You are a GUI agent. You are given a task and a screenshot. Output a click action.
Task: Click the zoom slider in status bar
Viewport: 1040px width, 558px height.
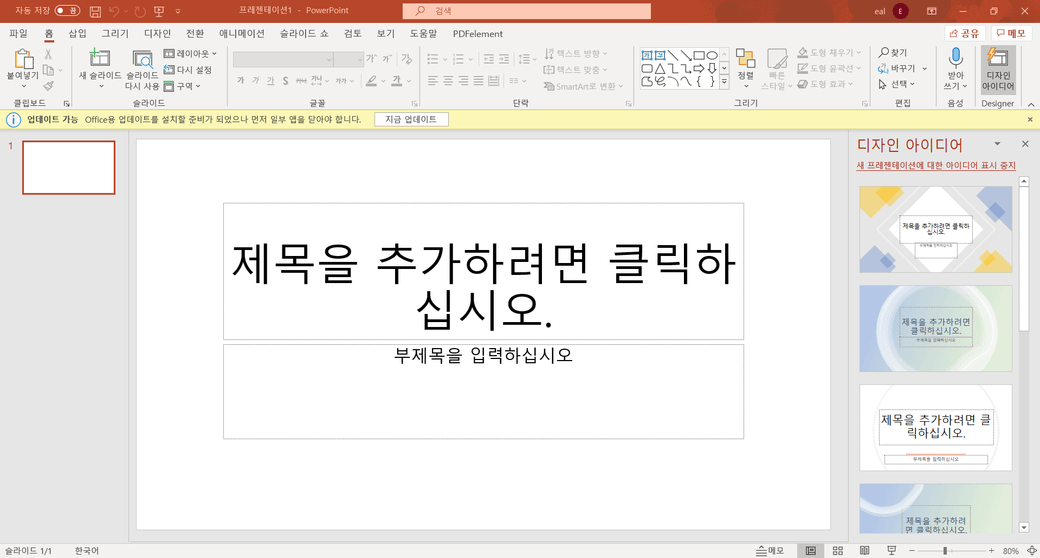(945, 551)
